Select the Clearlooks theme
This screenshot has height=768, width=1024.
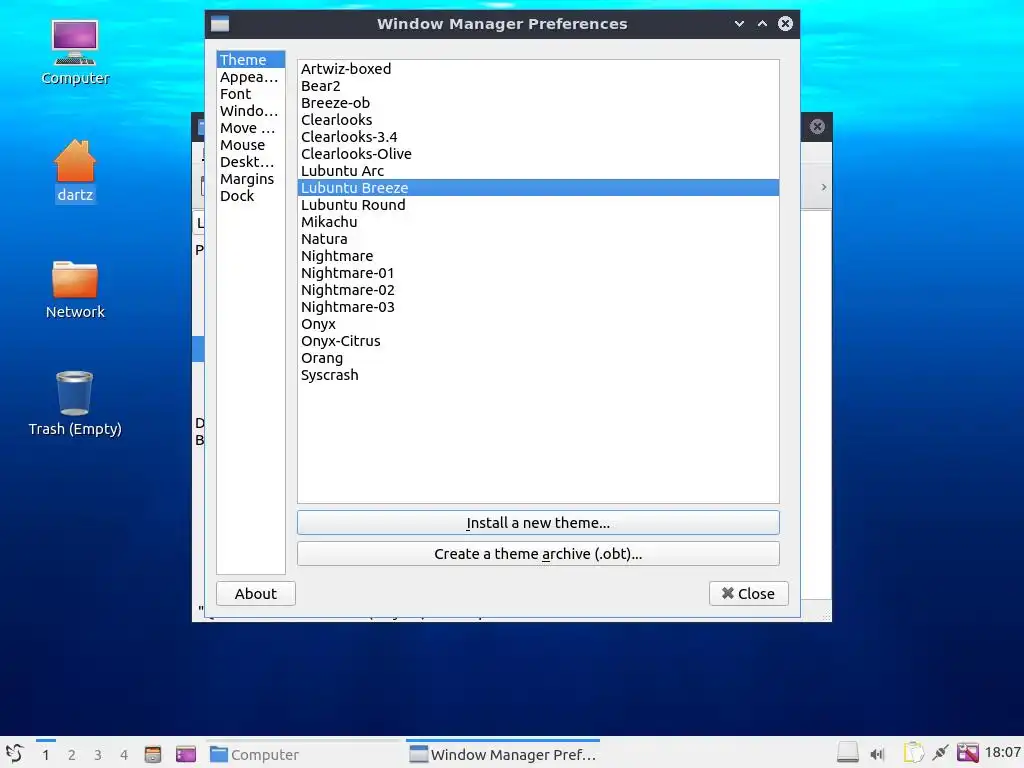pos(538,120)
